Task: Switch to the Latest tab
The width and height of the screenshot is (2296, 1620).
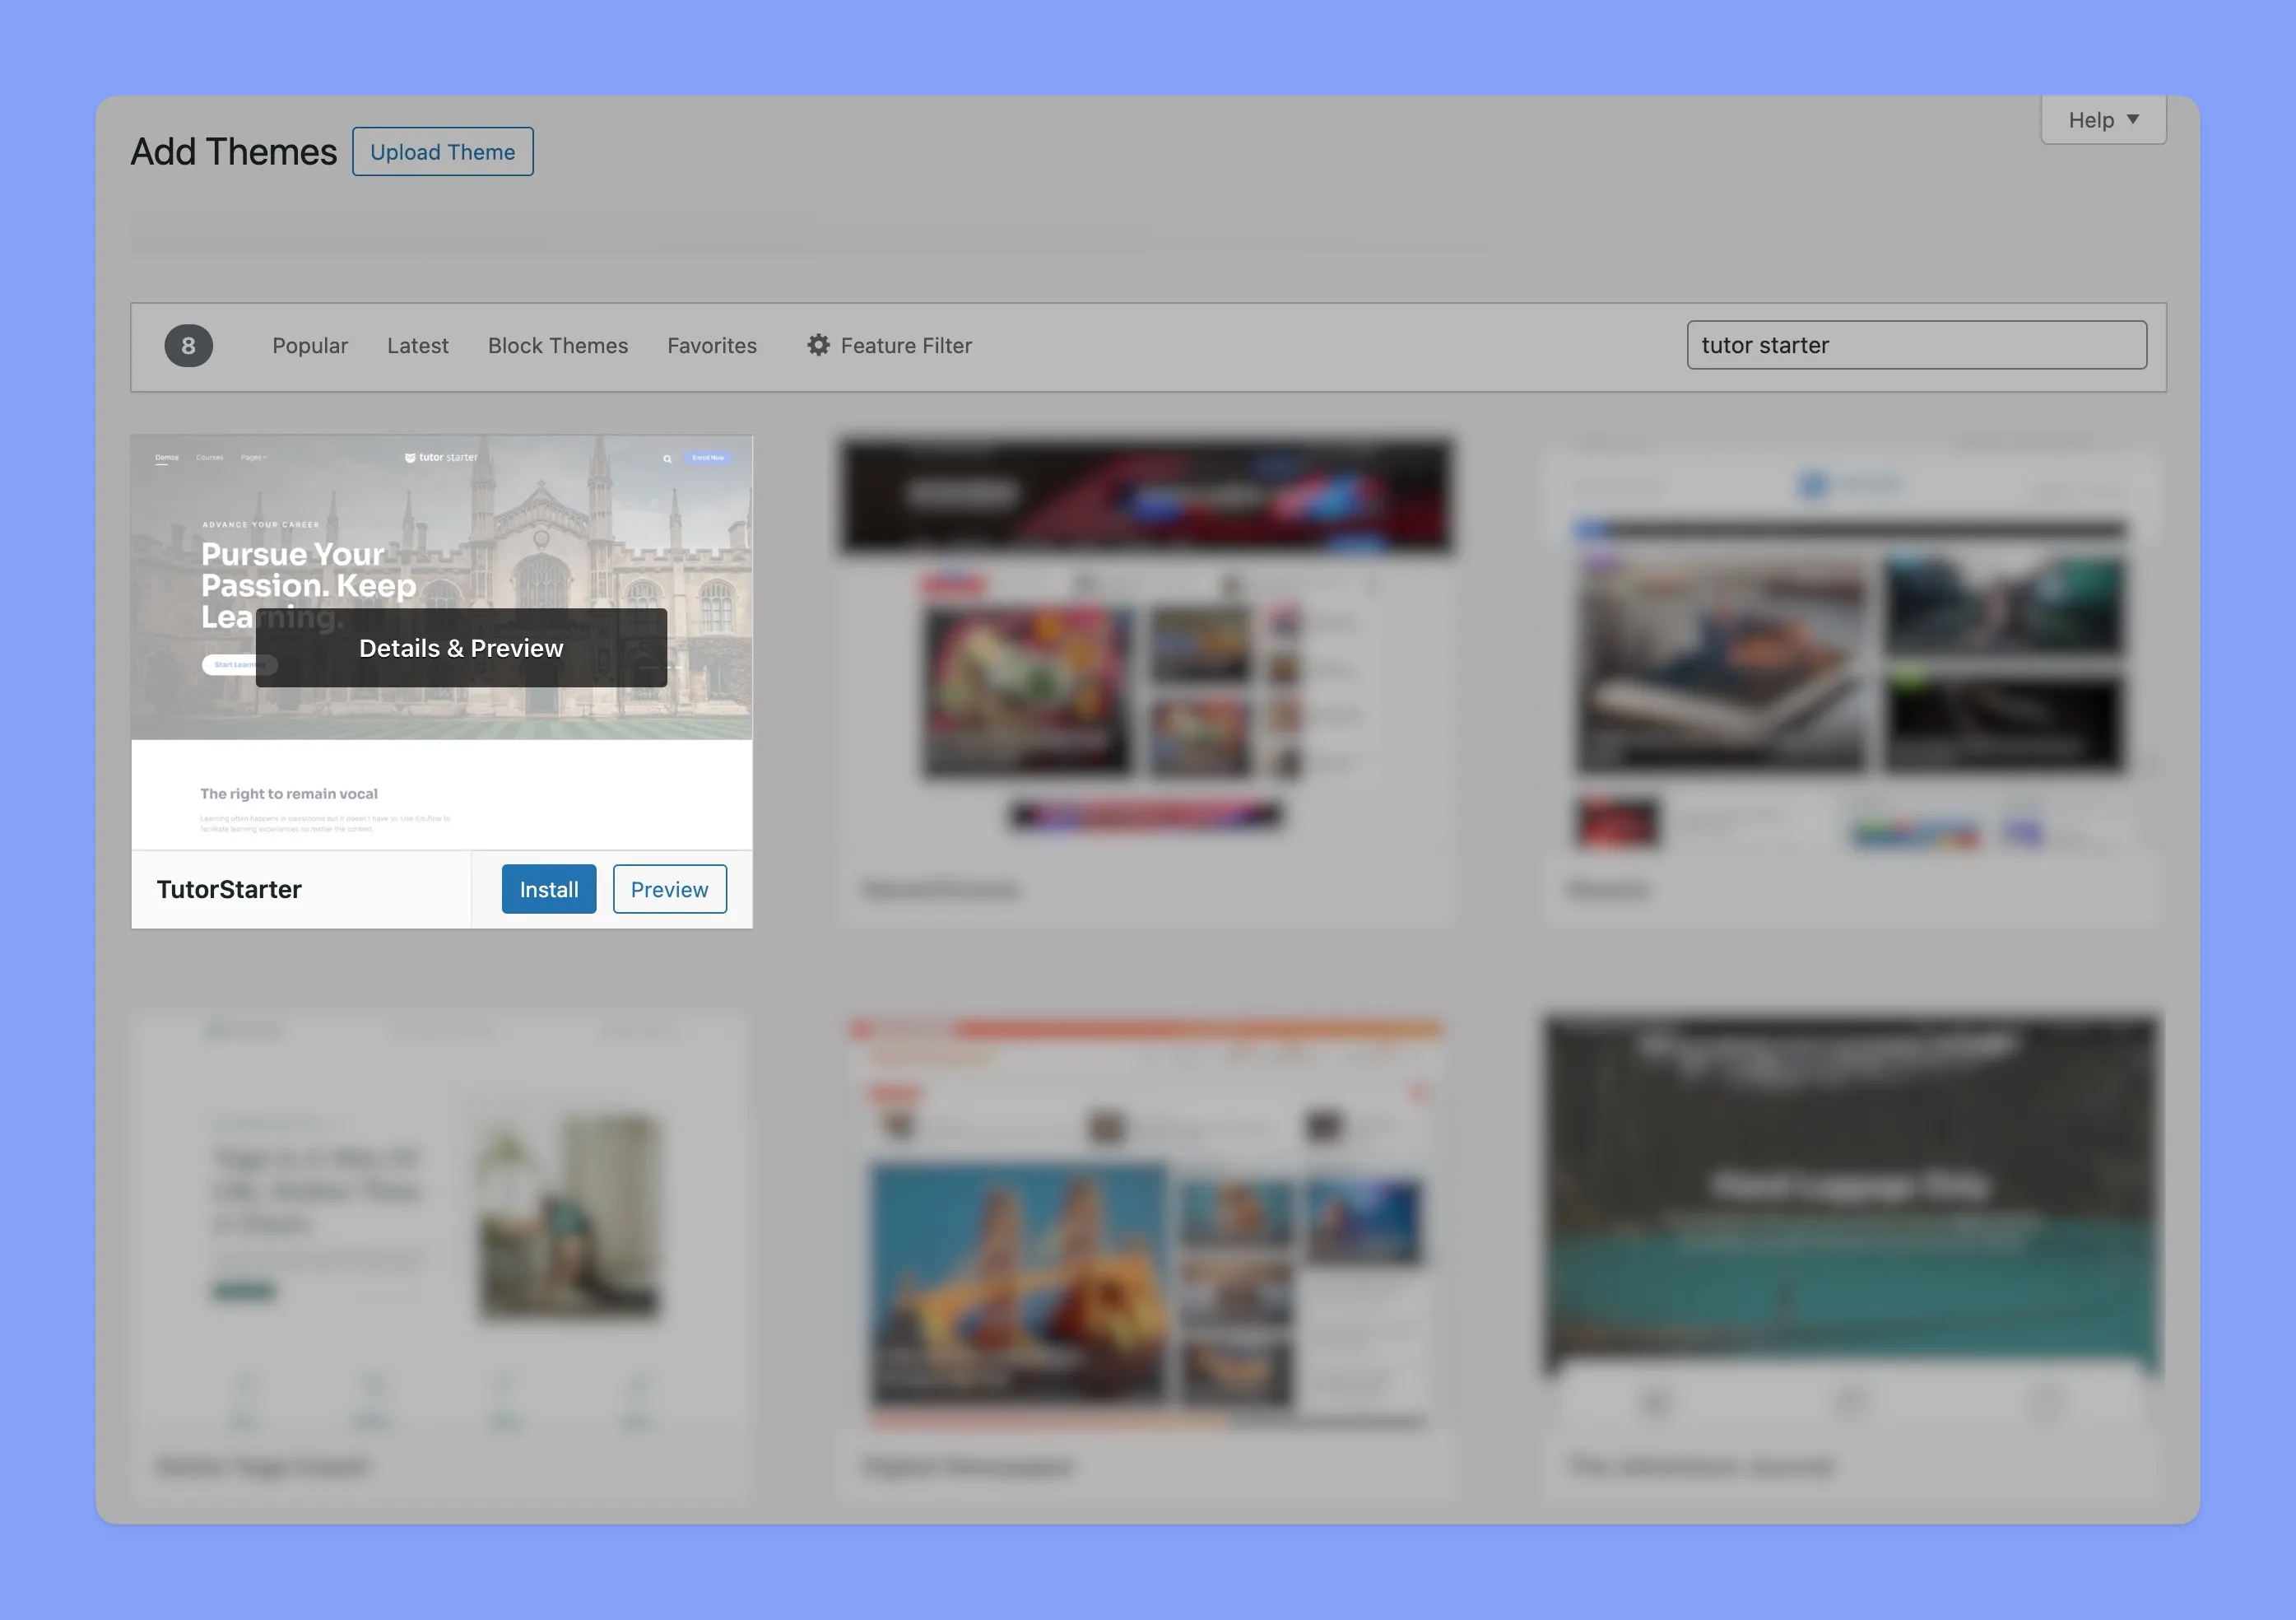Action: pos(418,346)
